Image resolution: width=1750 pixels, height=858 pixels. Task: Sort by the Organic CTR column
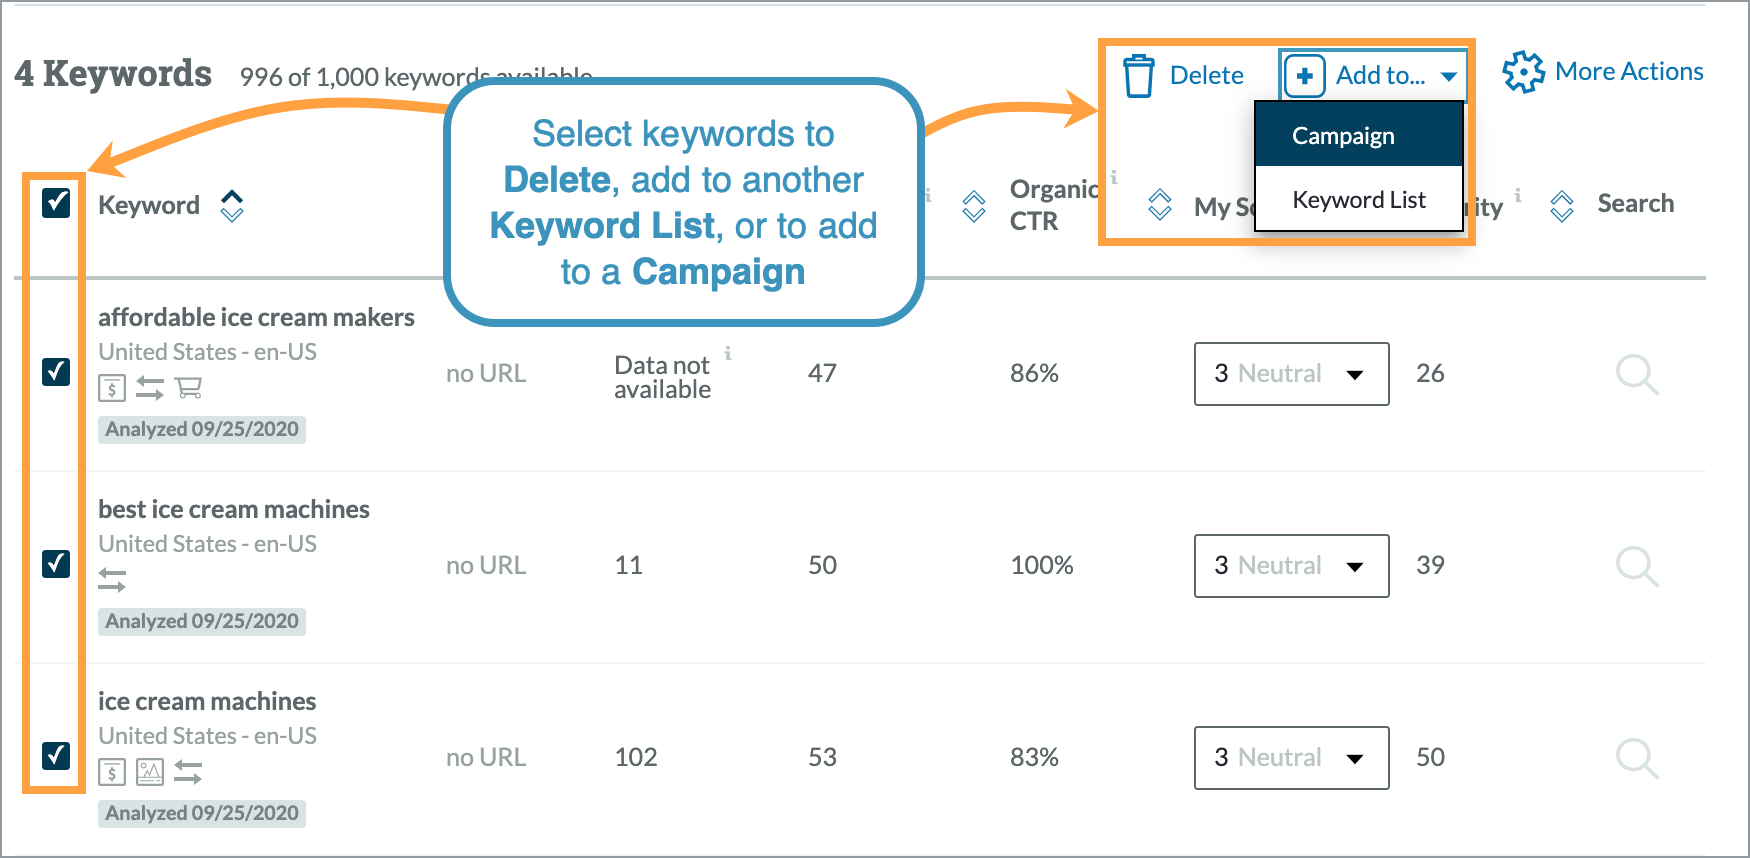coord(974,206)
